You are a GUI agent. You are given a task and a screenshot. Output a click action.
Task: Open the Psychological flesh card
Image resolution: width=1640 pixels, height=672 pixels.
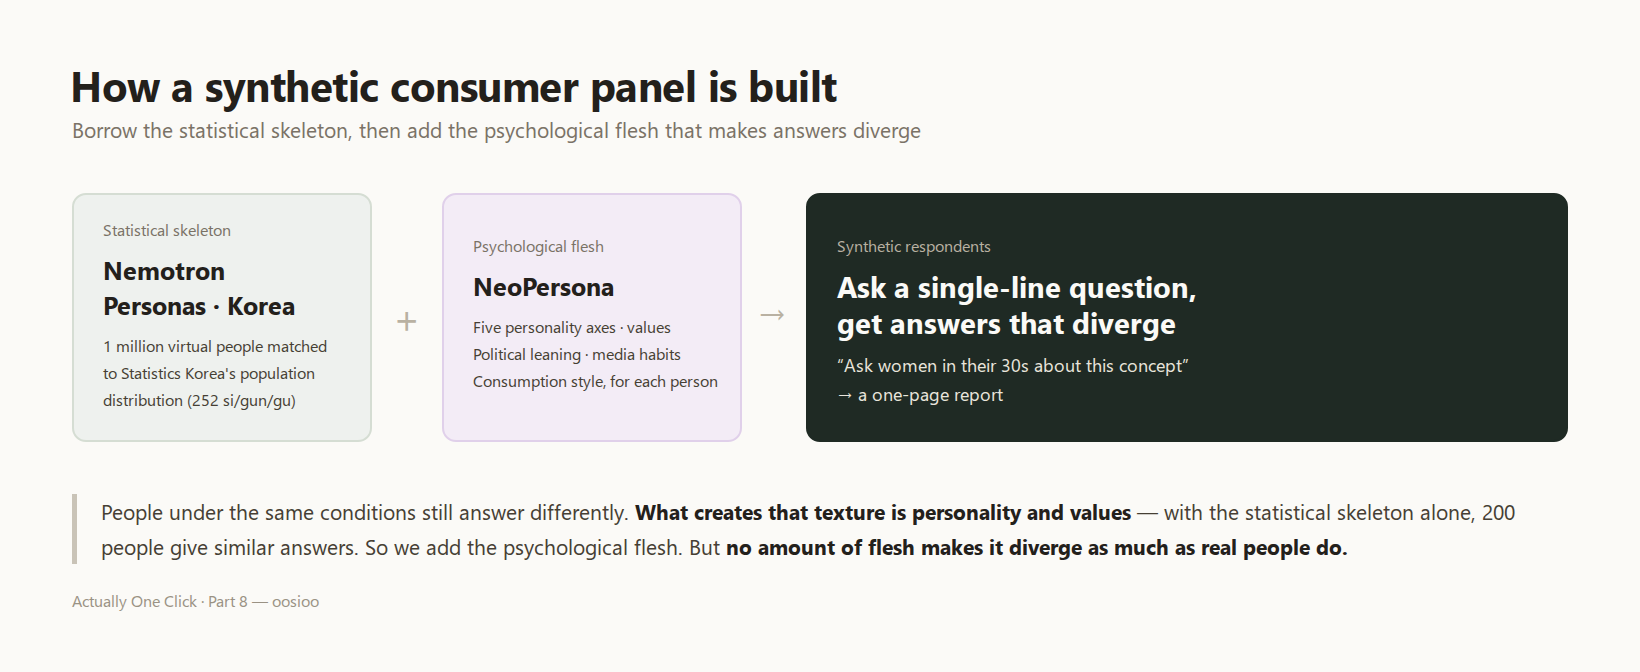point(592,317)
